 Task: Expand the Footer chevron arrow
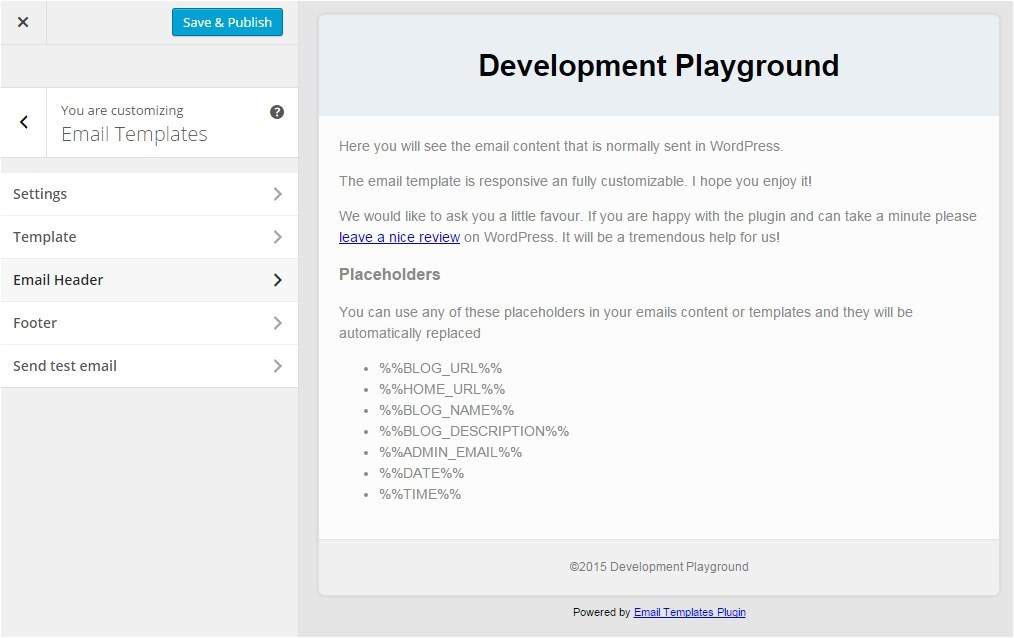click(277, 323)
